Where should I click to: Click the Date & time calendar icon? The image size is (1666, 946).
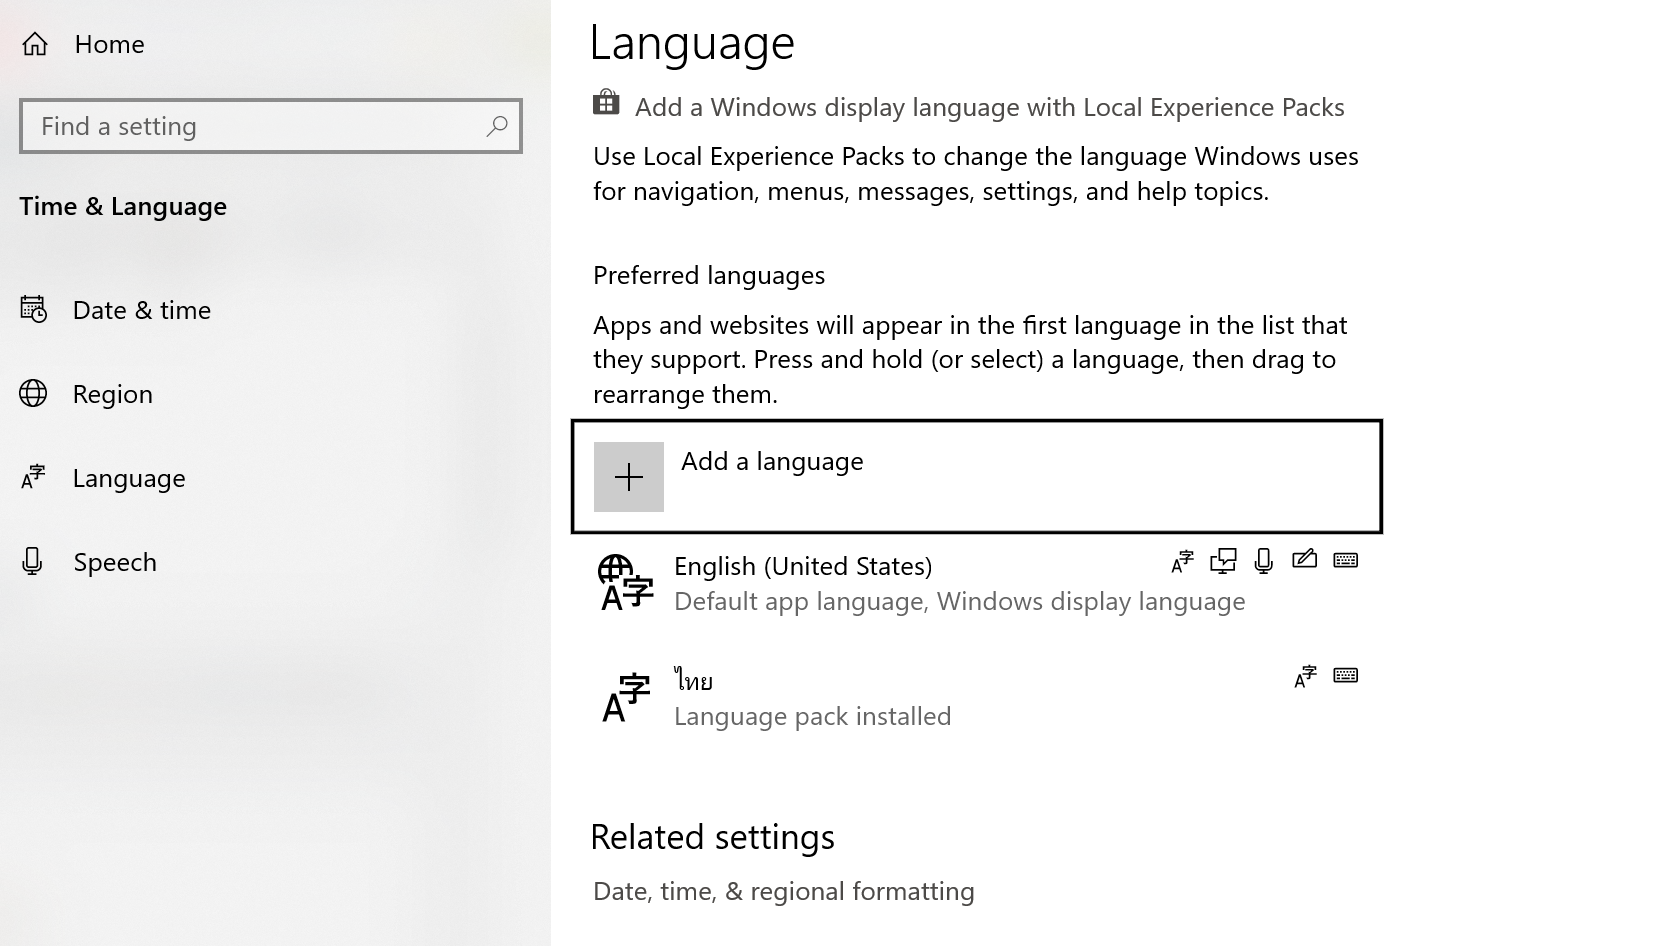(x=33, y=310)
